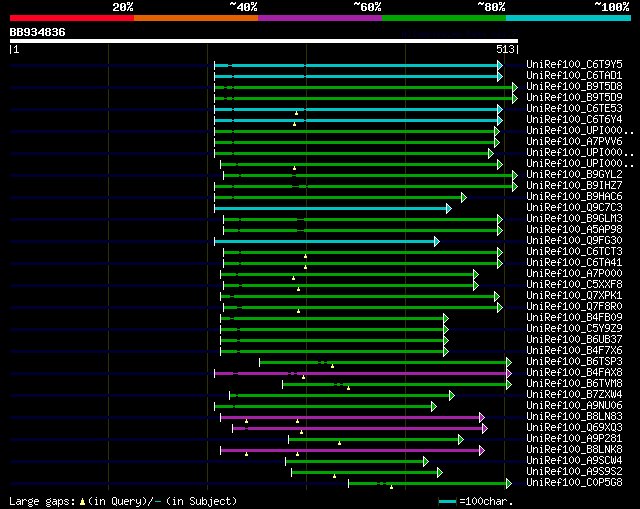
Task: Select the UniRef100_A7P000 label
Action: [x=574, y=273]
